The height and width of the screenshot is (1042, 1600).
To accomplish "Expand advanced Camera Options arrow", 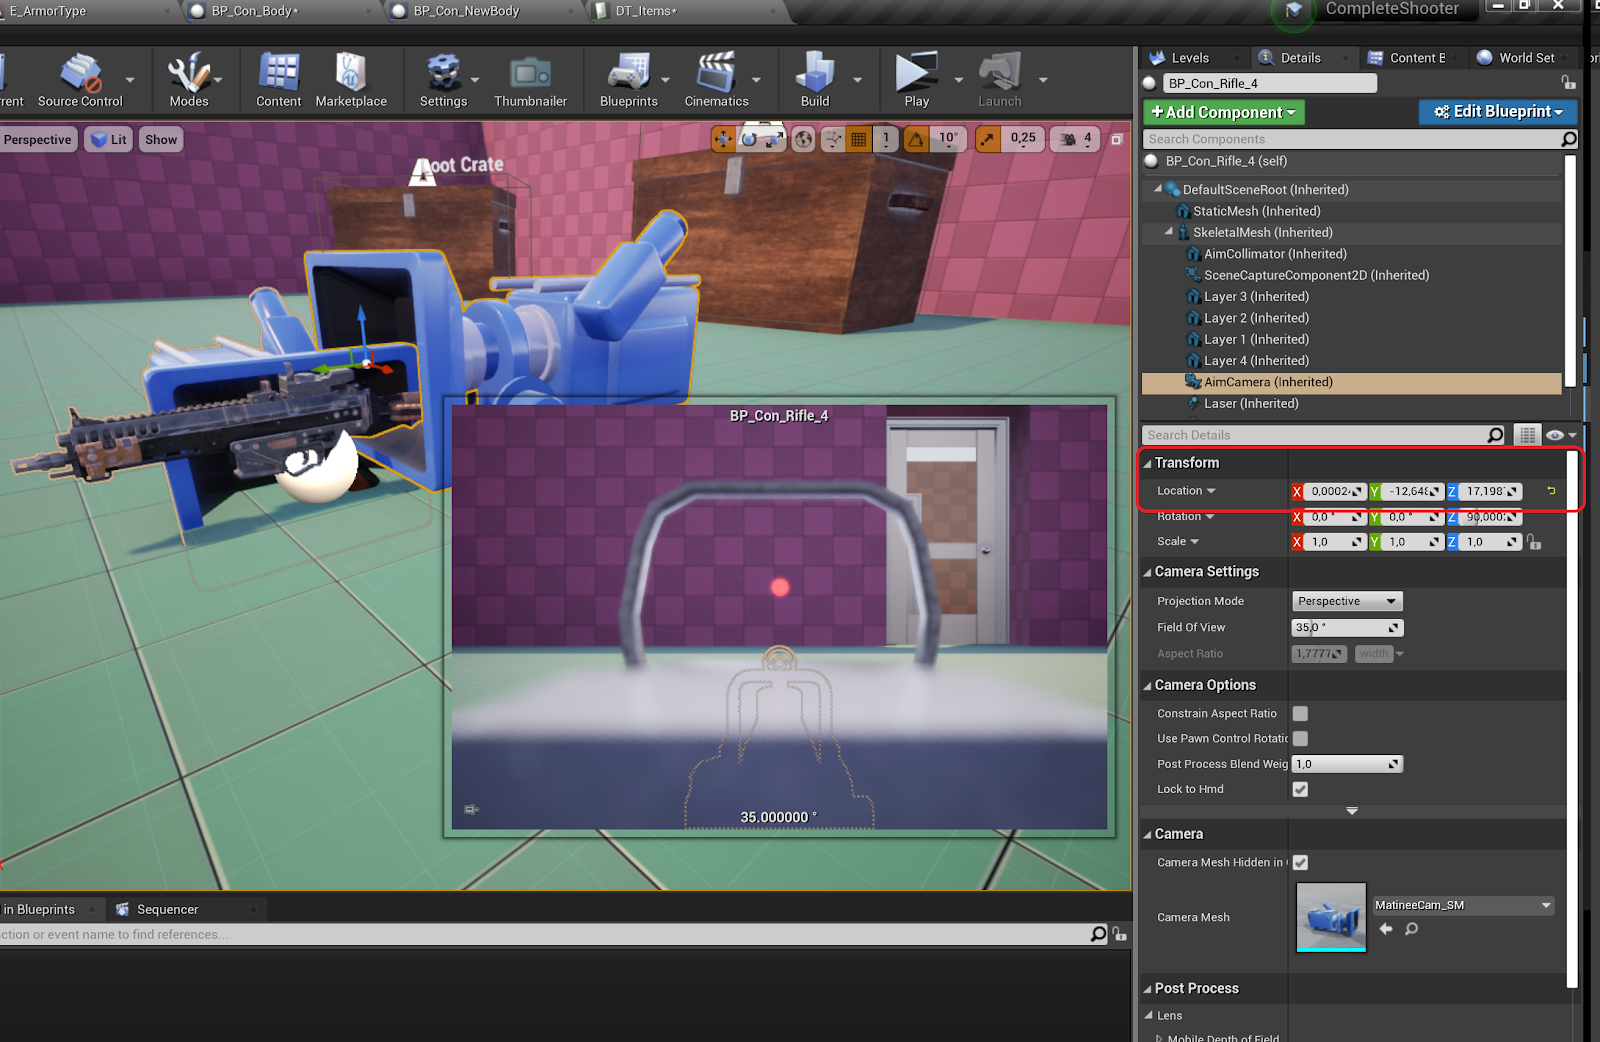I will click(x=1352, y=811).
